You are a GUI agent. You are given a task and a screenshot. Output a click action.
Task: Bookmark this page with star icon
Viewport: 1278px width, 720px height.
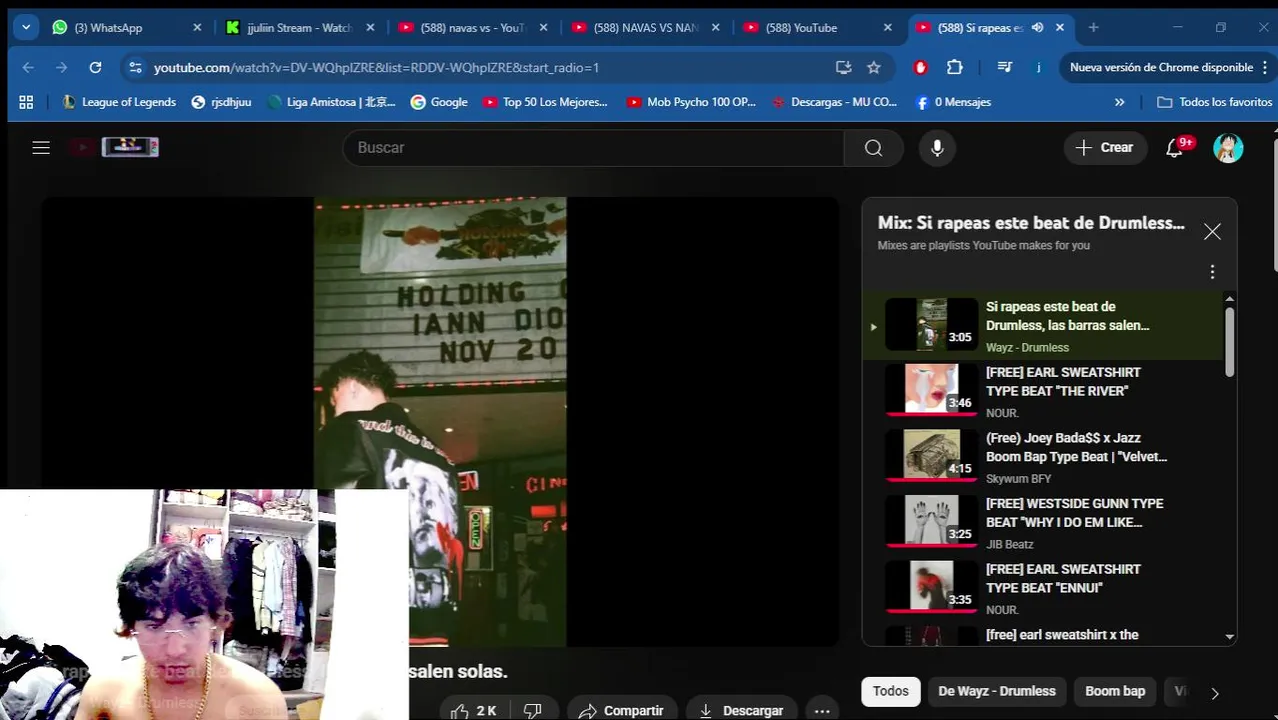pyautogui.click(x=874, y=67)
